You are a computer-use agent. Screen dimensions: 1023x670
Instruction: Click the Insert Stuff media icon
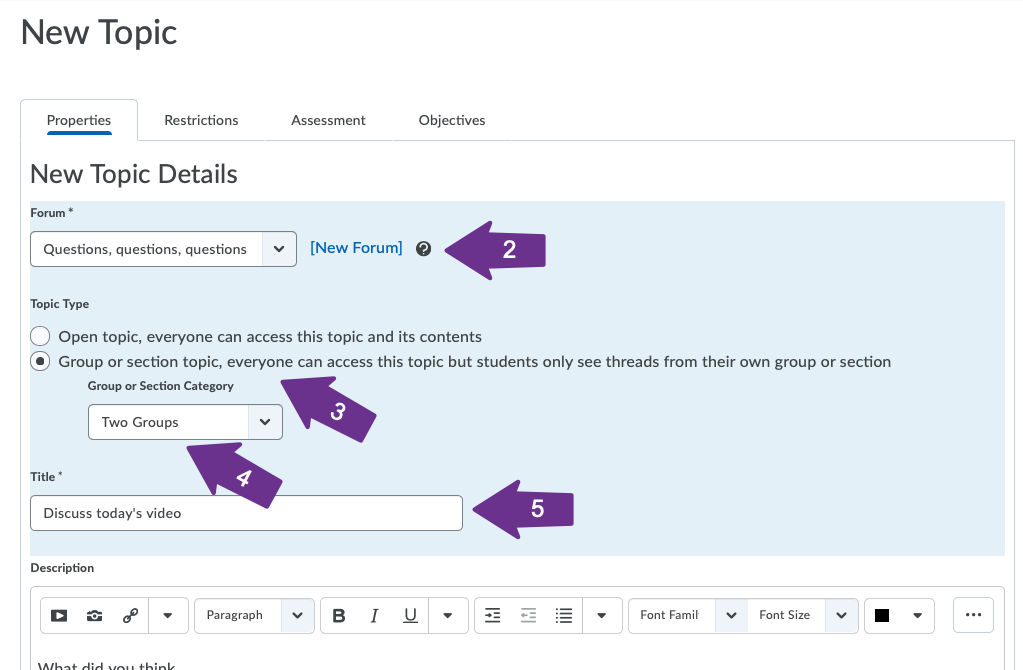click(x=59, y=616)
